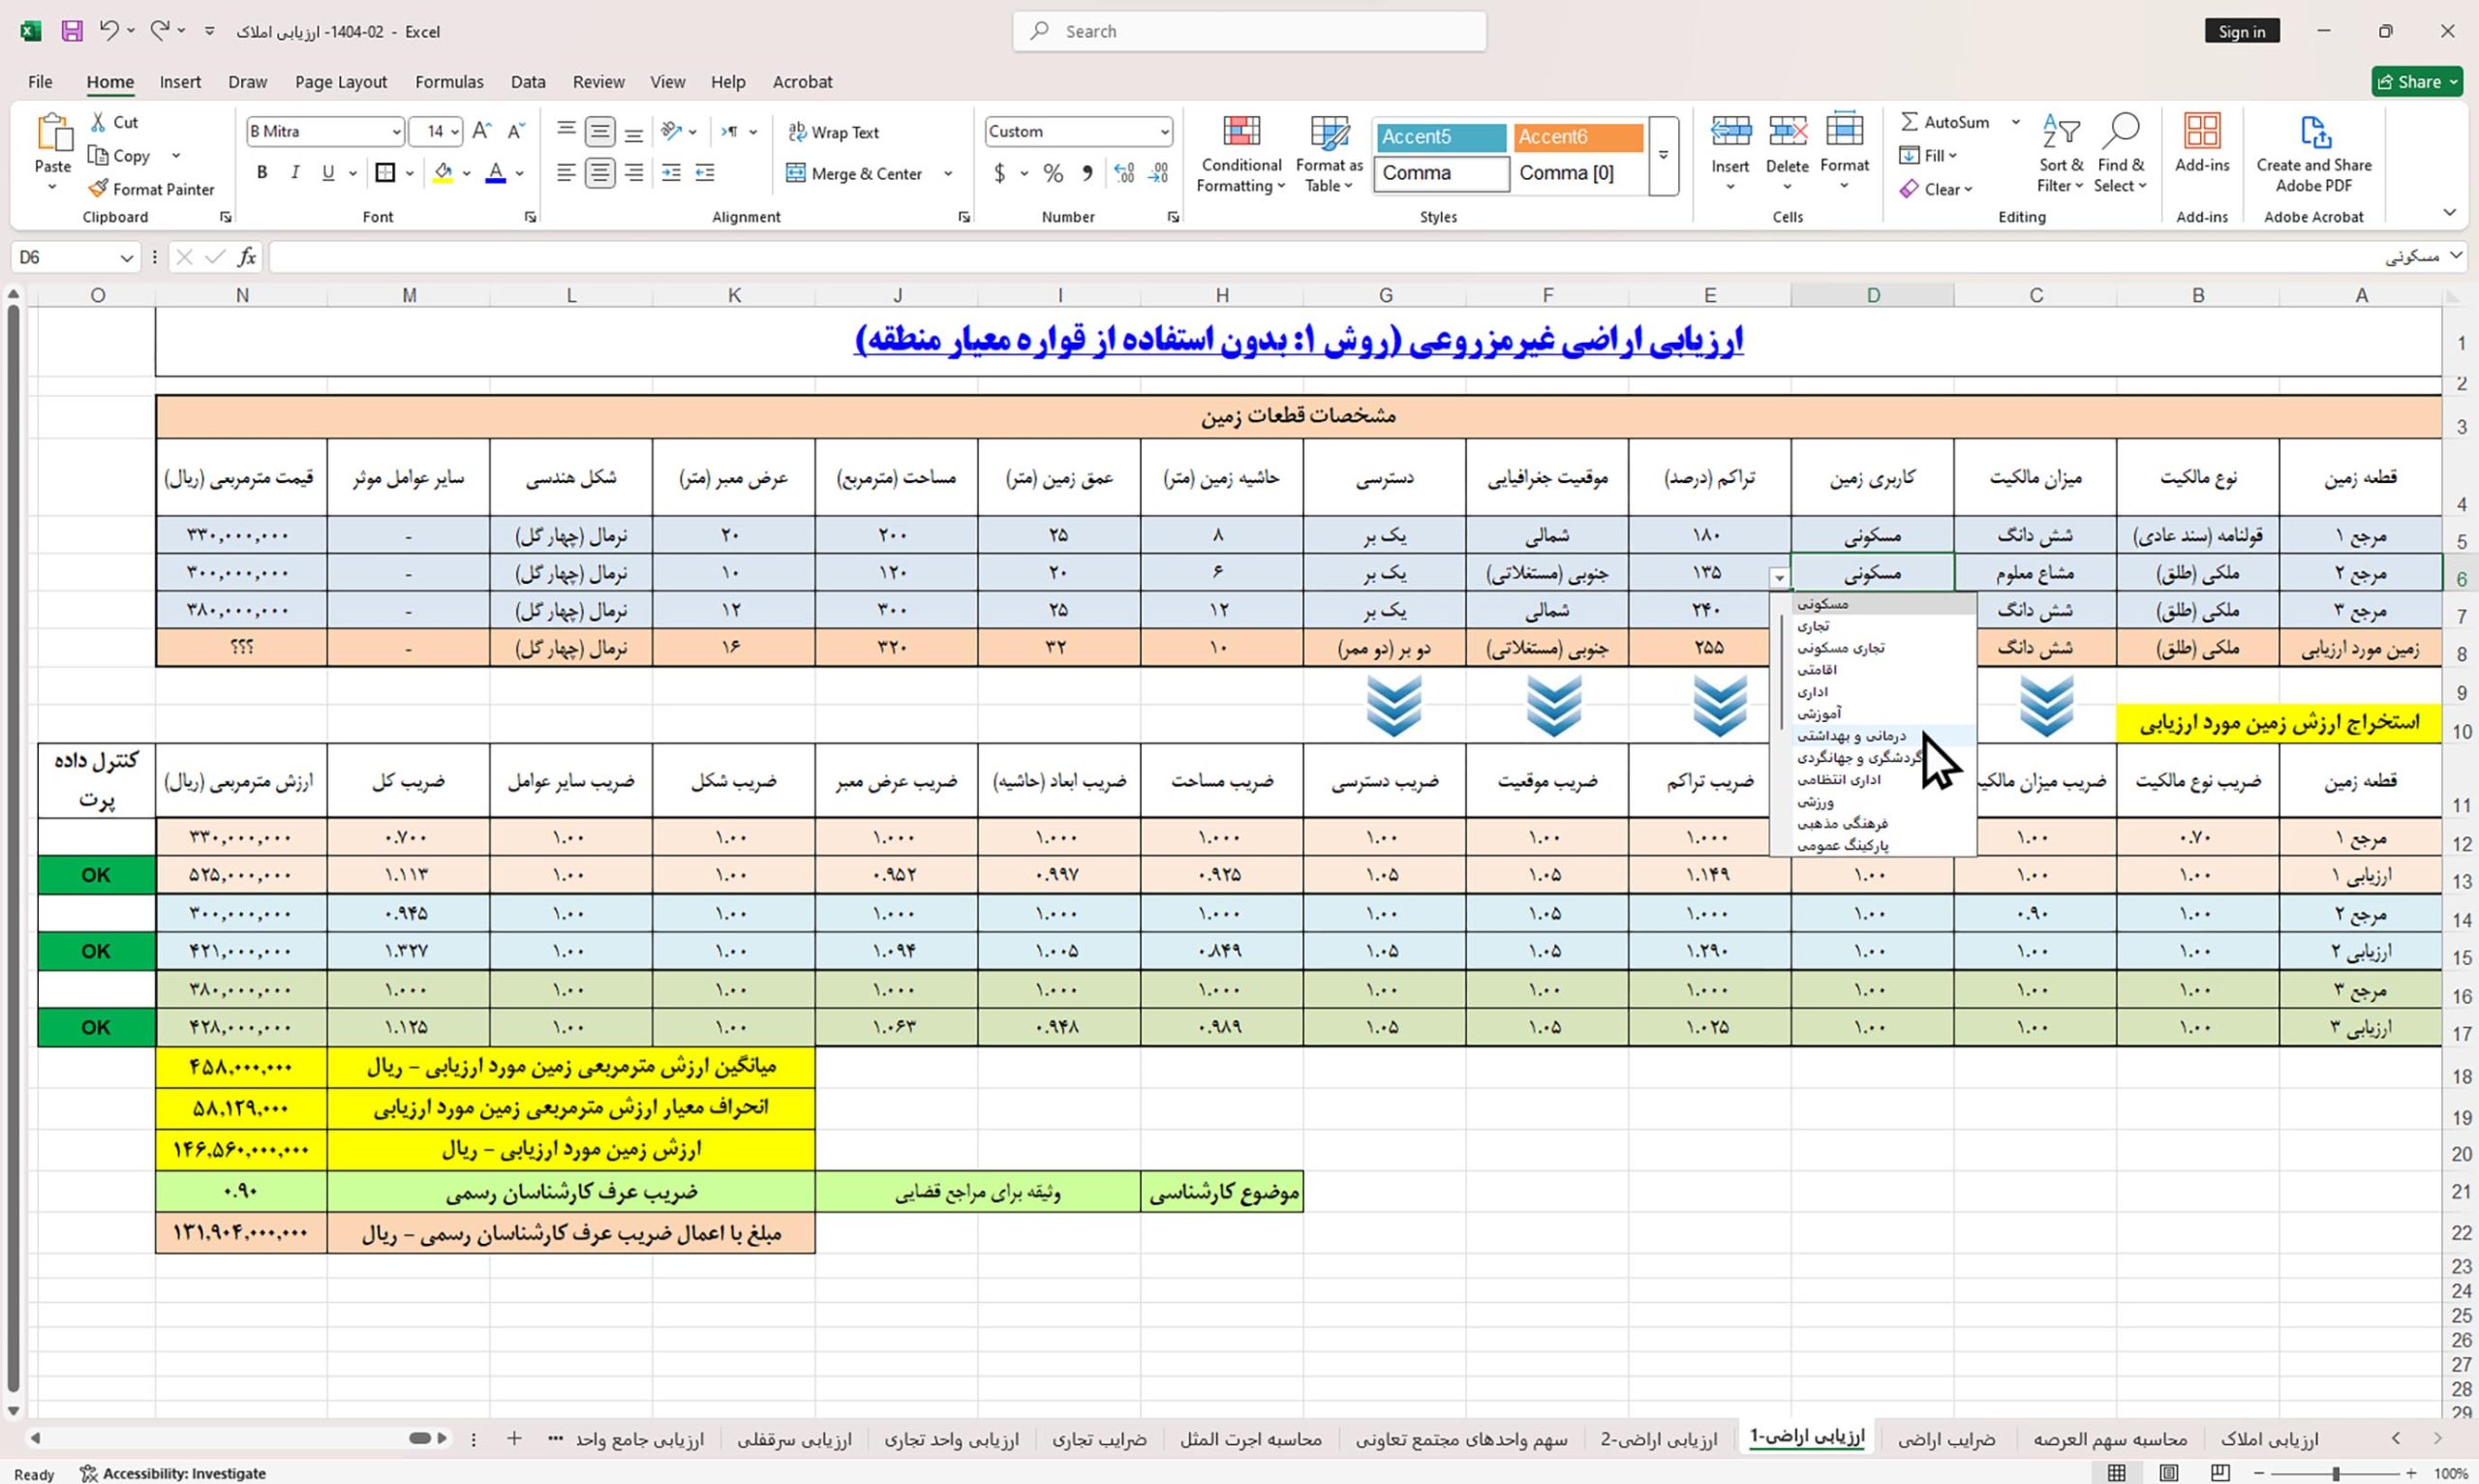Open the Custom number format dropdown
Screen dimensions: 2479x1484
point(1164,132)
